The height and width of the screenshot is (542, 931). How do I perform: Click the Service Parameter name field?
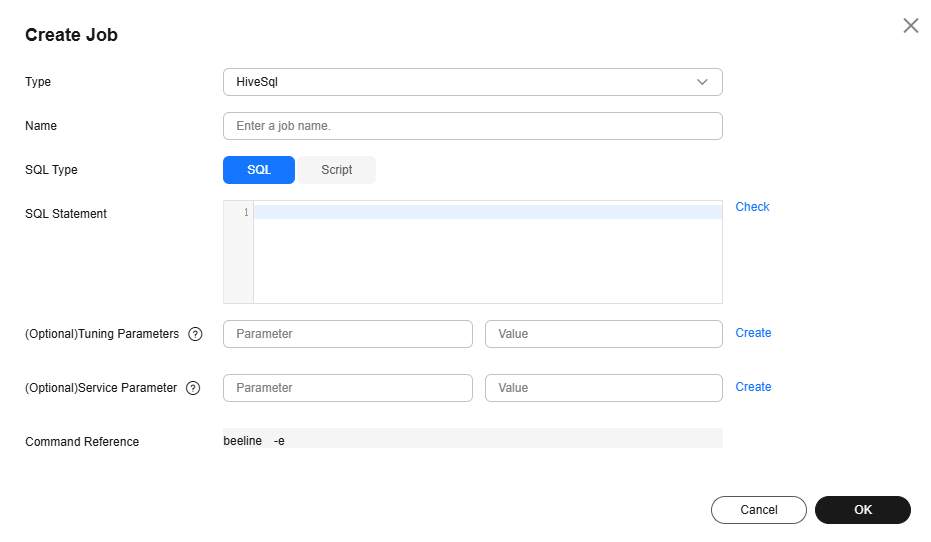(x=348, y=388)
